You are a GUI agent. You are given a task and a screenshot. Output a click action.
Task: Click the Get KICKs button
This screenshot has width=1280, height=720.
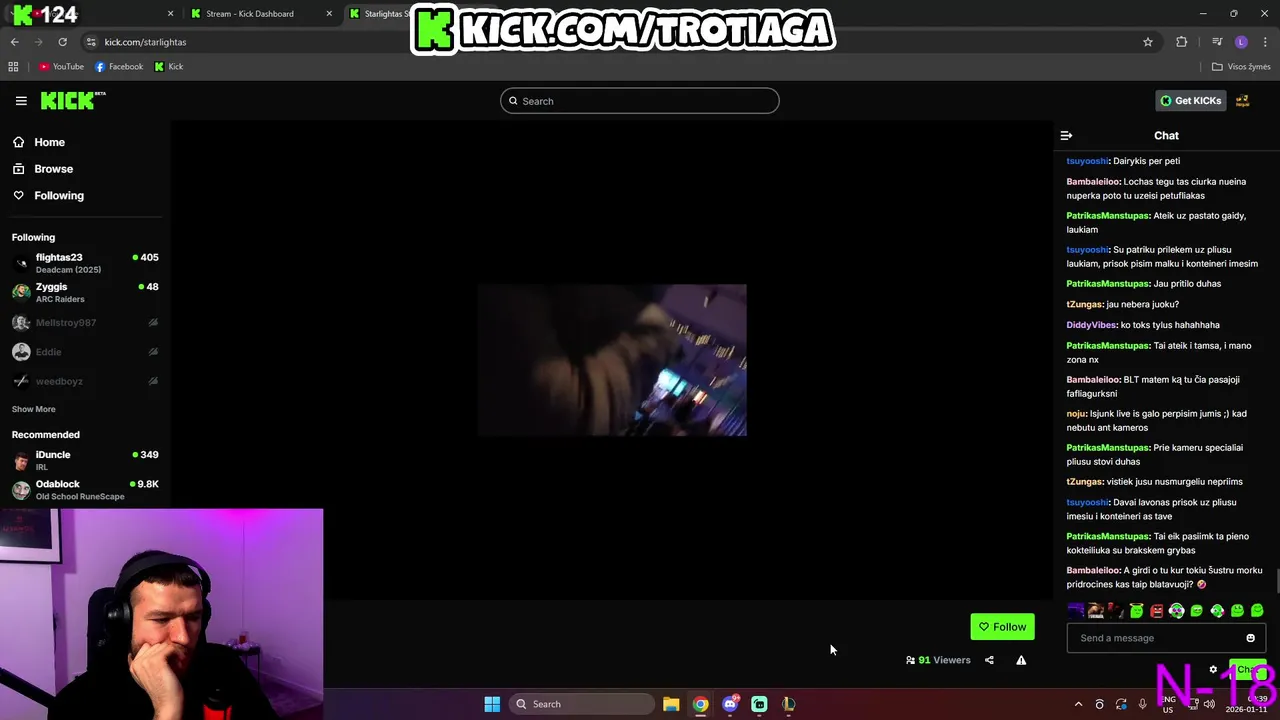1190,101
